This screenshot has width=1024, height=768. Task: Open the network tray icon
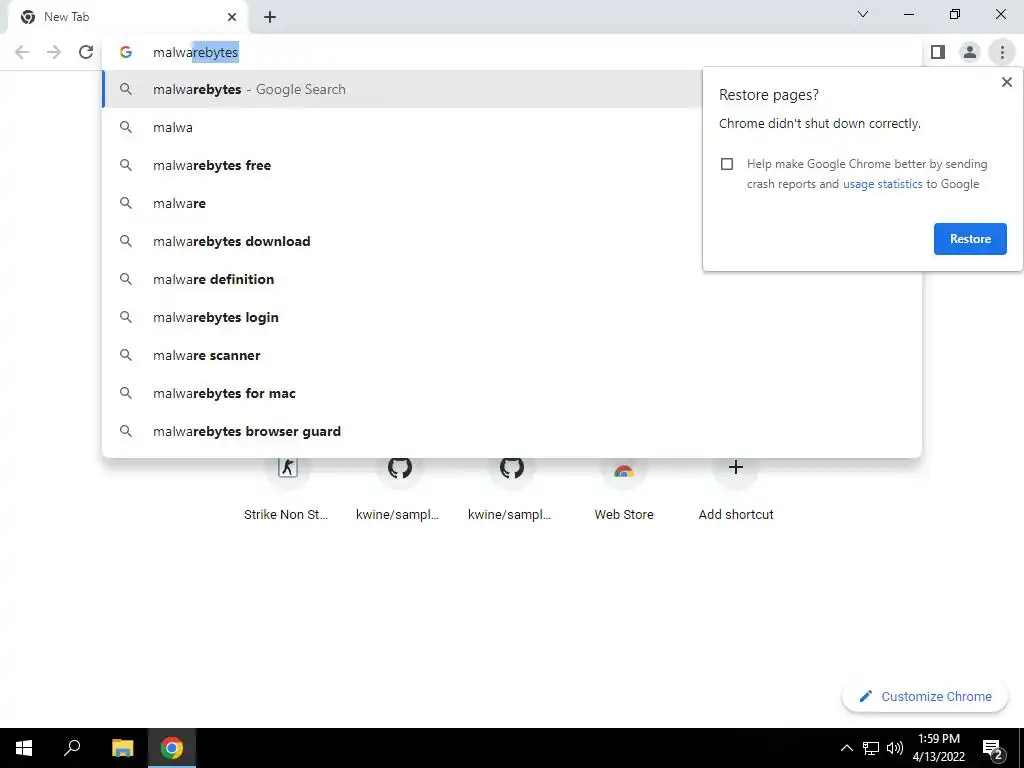click(x=871, y=748)
